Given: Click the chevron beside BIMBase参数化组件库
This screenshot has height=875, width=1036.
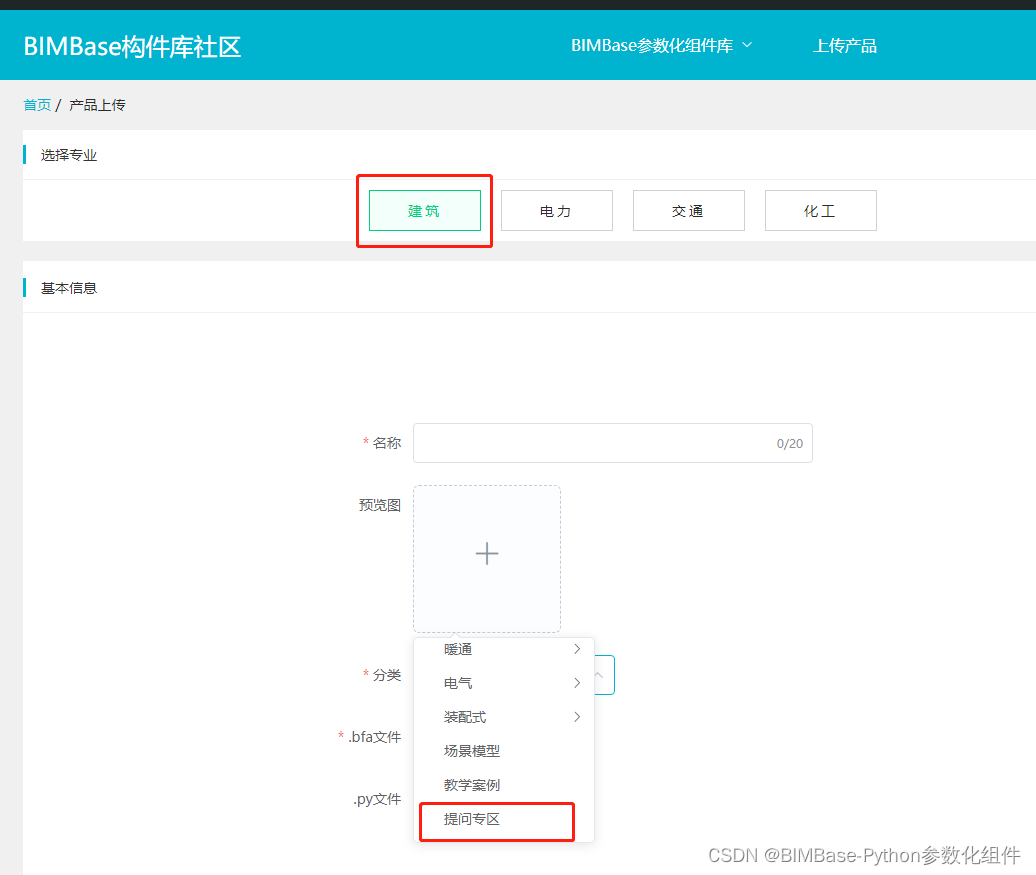Looking at the screenshot, I should coord(747,45).
